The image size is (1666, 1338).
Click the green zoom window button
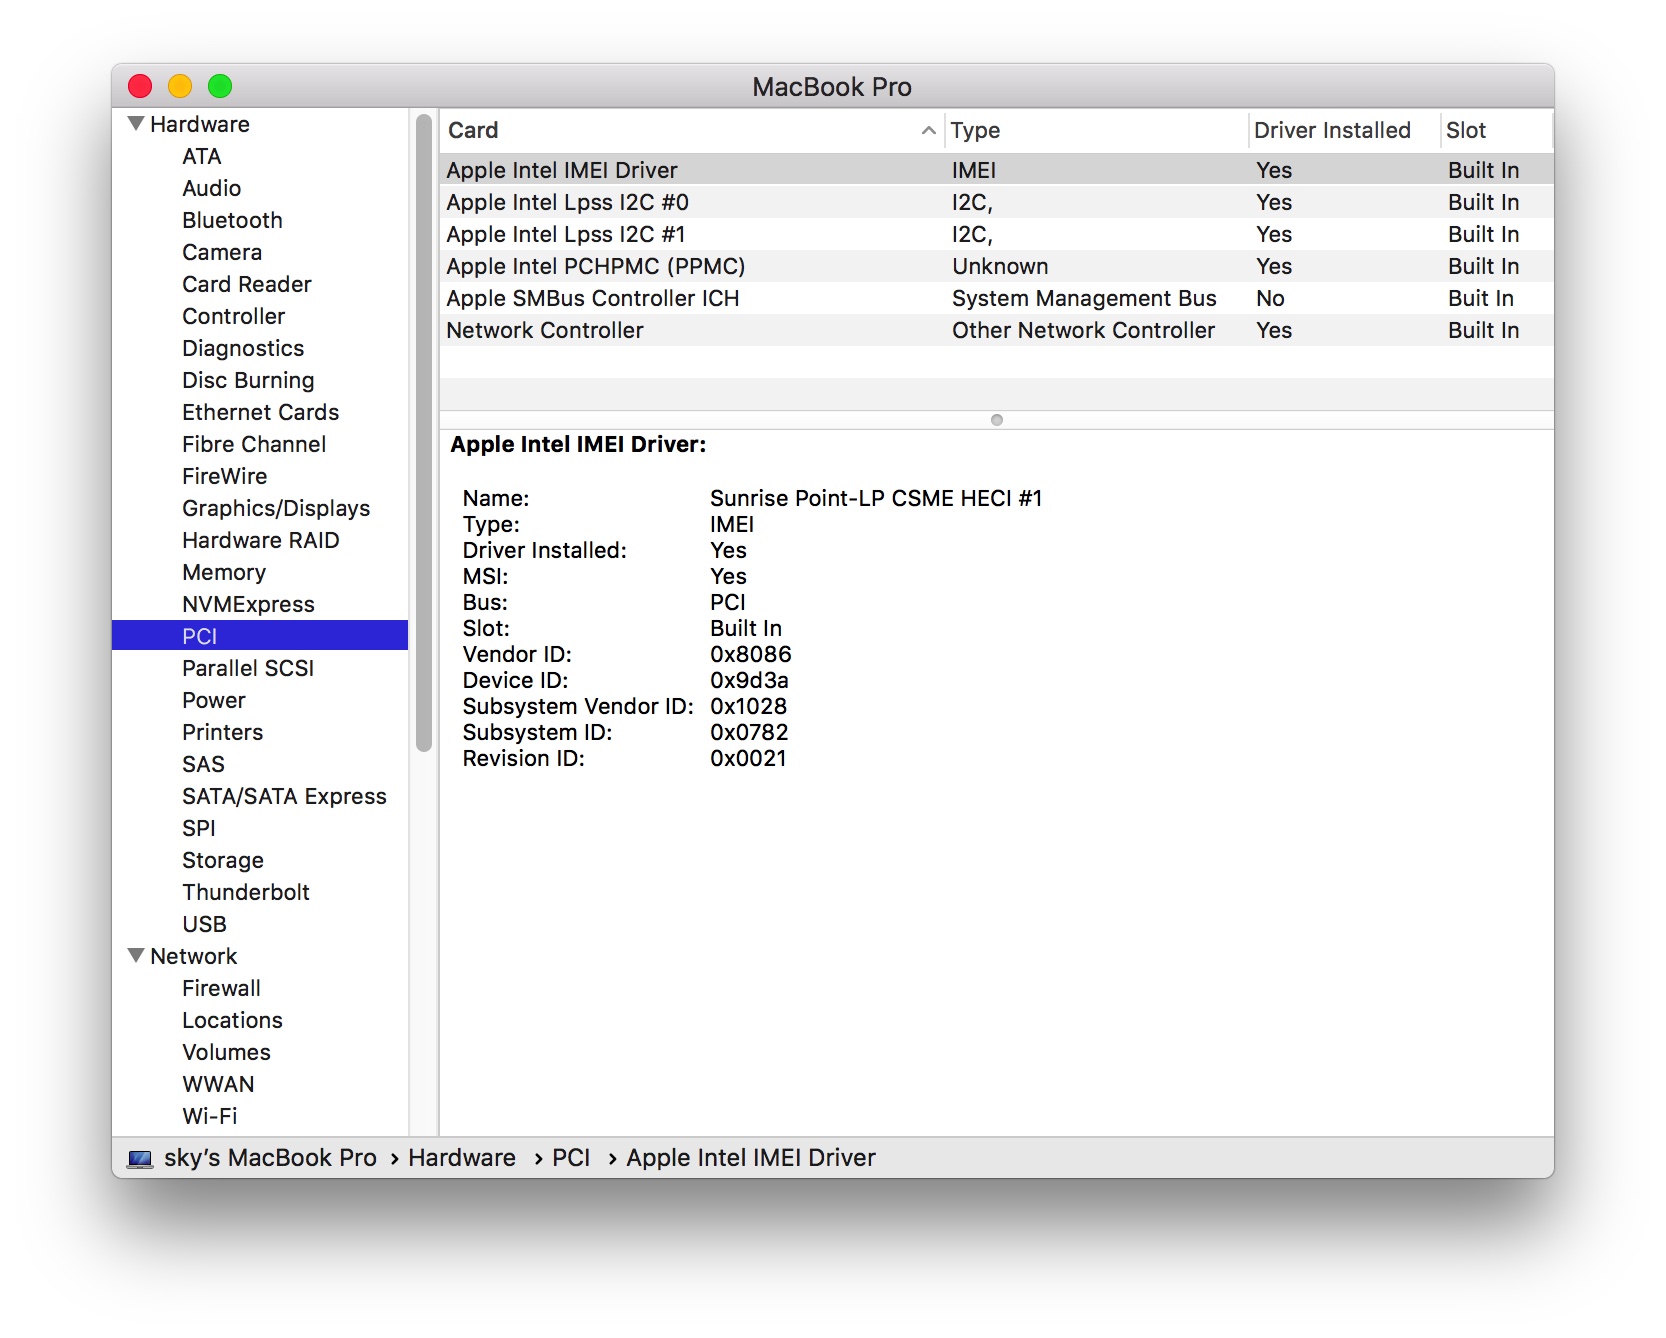pyautogui.click(x=220, y=86)
